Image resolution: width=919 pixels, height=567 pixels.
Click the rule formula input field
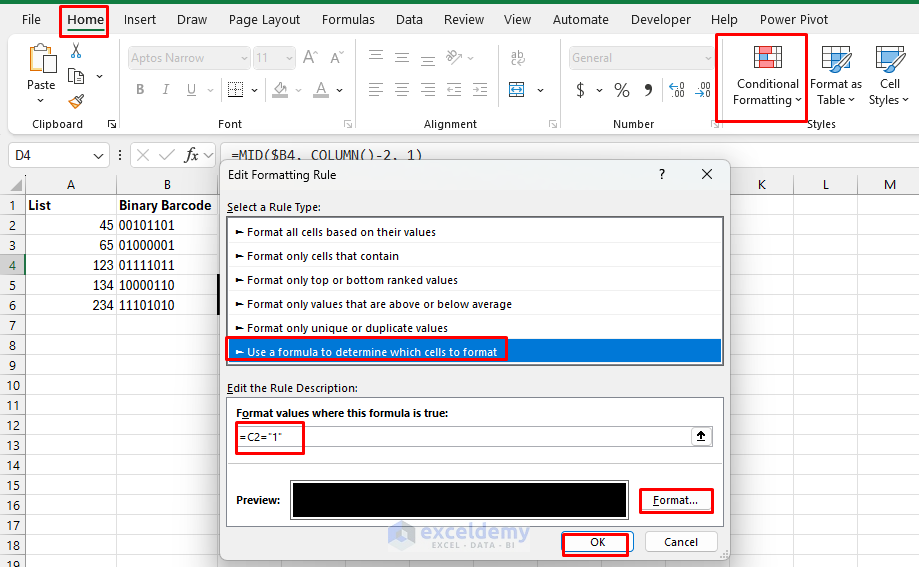(x=463, y=437)
